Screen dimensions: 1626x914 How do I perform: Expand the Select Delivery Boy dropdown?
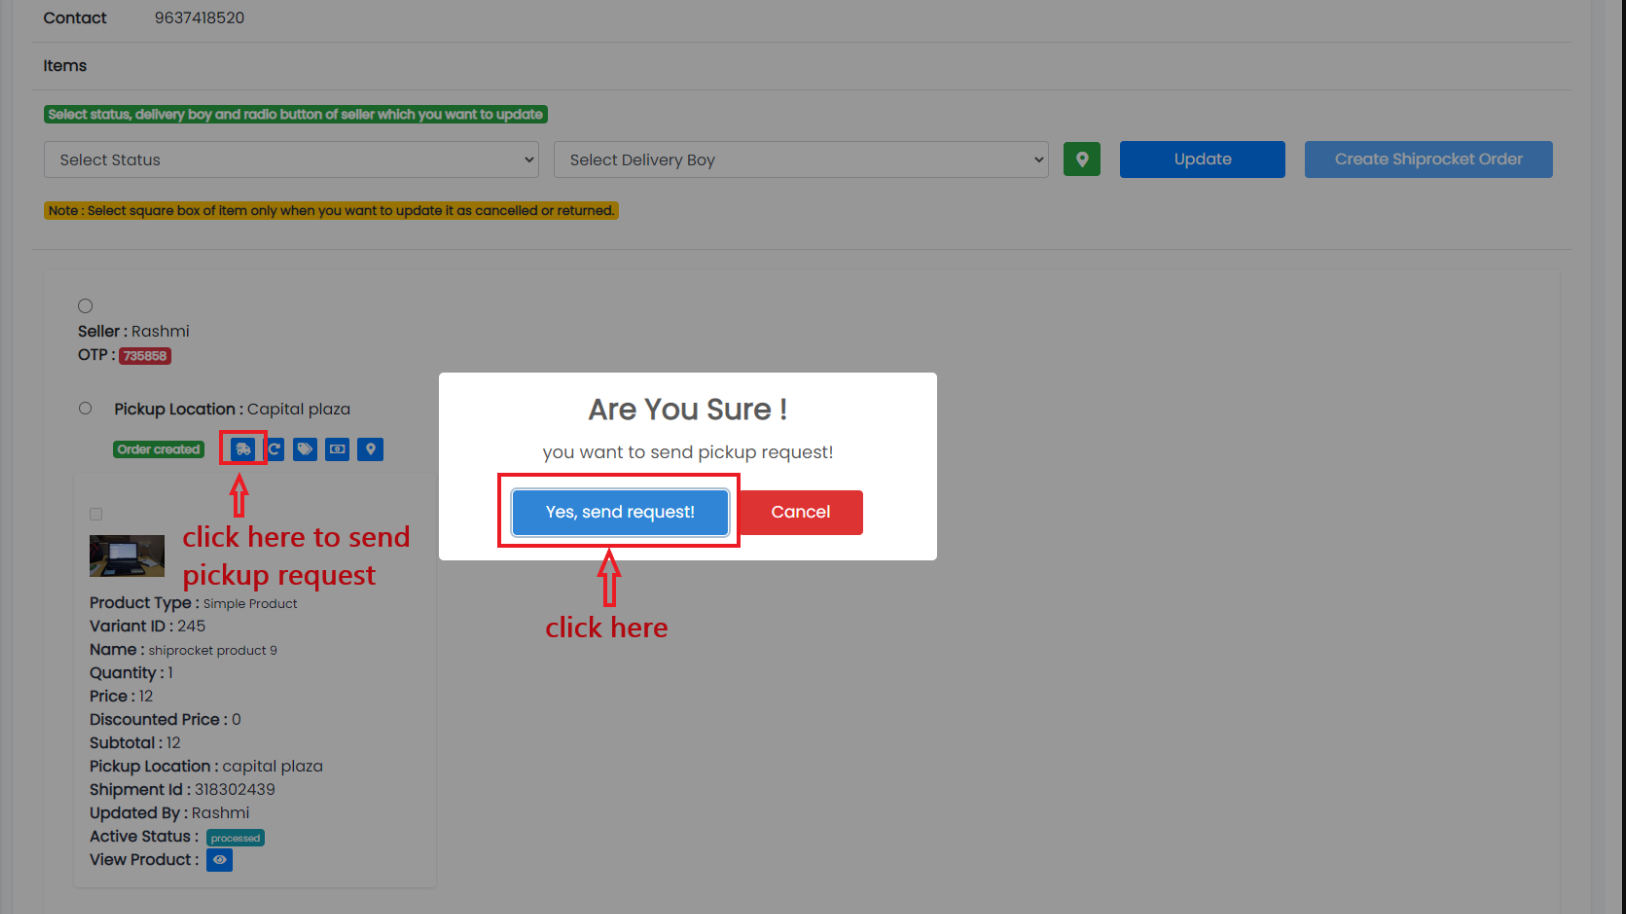pyautogui.click(x=800, y=160)
